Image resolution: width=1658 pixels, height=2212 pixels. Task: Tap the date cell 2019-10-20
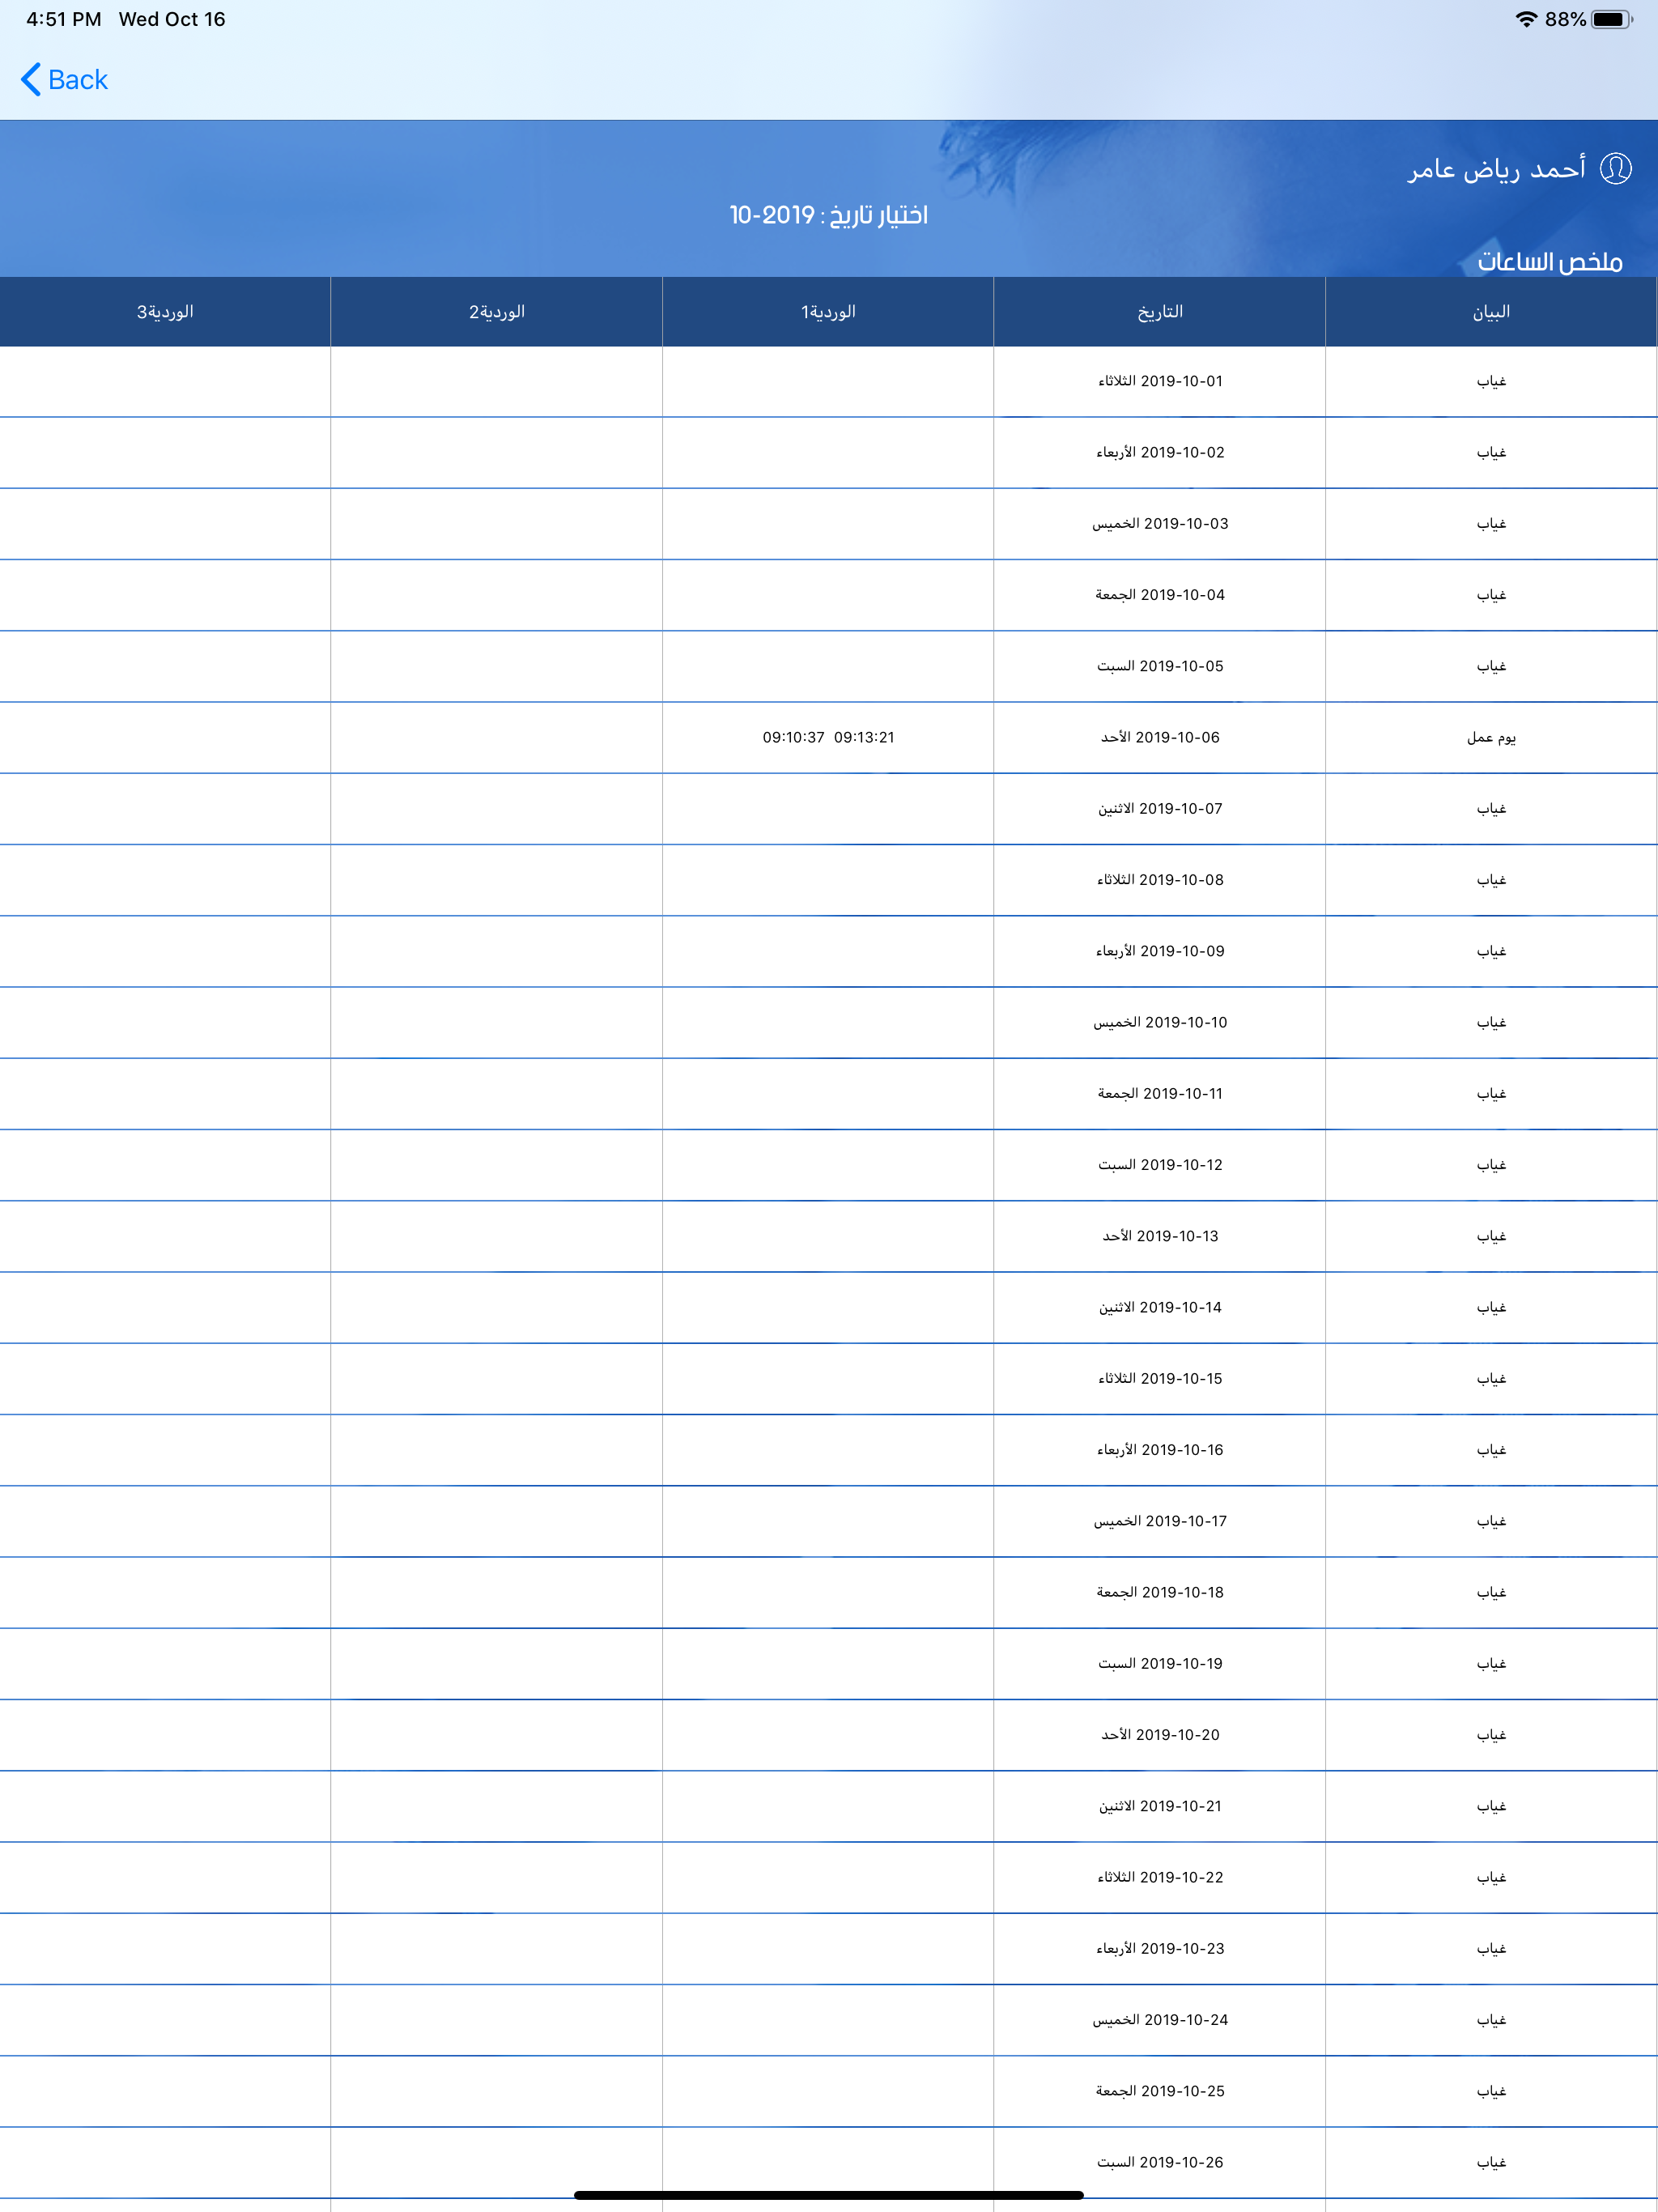(x=1160, y=1735)
